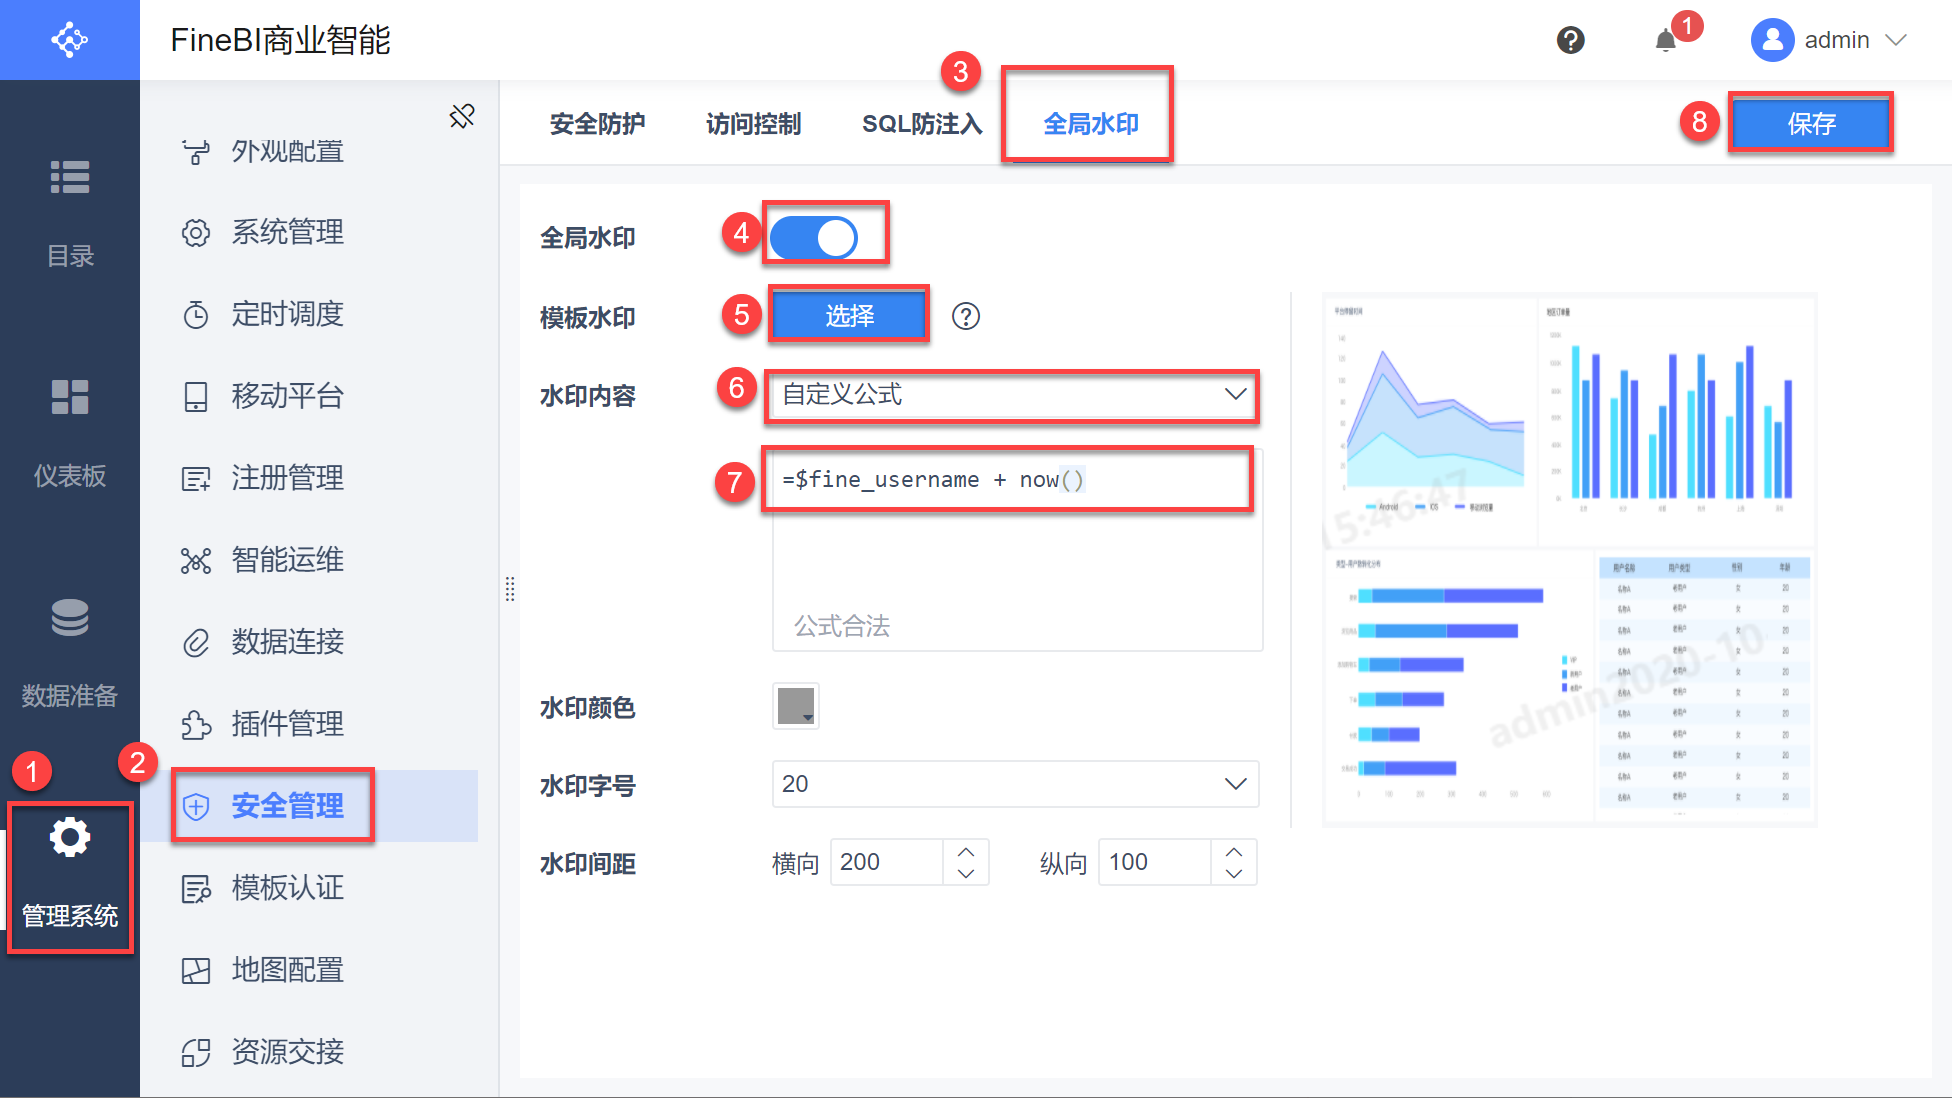1952x1098 pixels.
Task: Click the 保存 save button
Action: [x=1810, y=124]
